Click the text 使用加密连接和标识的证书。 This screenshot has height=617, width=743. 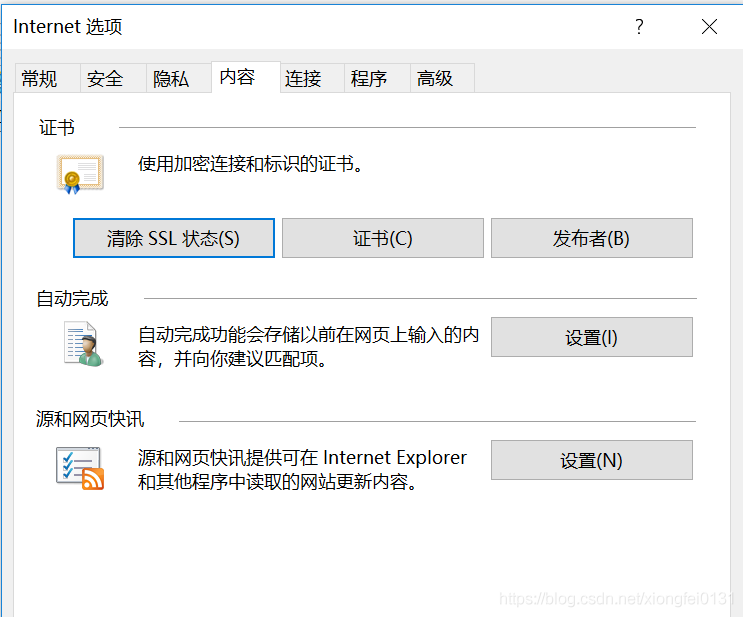pos(251,164)
